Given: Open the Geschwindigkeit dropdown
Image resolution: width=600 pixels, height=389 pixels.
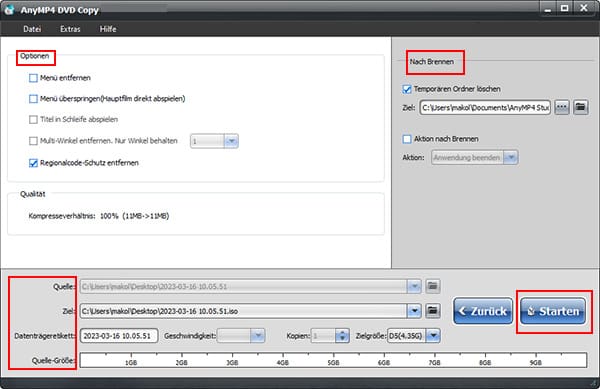Looking at the screenshot, I should 257,336.
